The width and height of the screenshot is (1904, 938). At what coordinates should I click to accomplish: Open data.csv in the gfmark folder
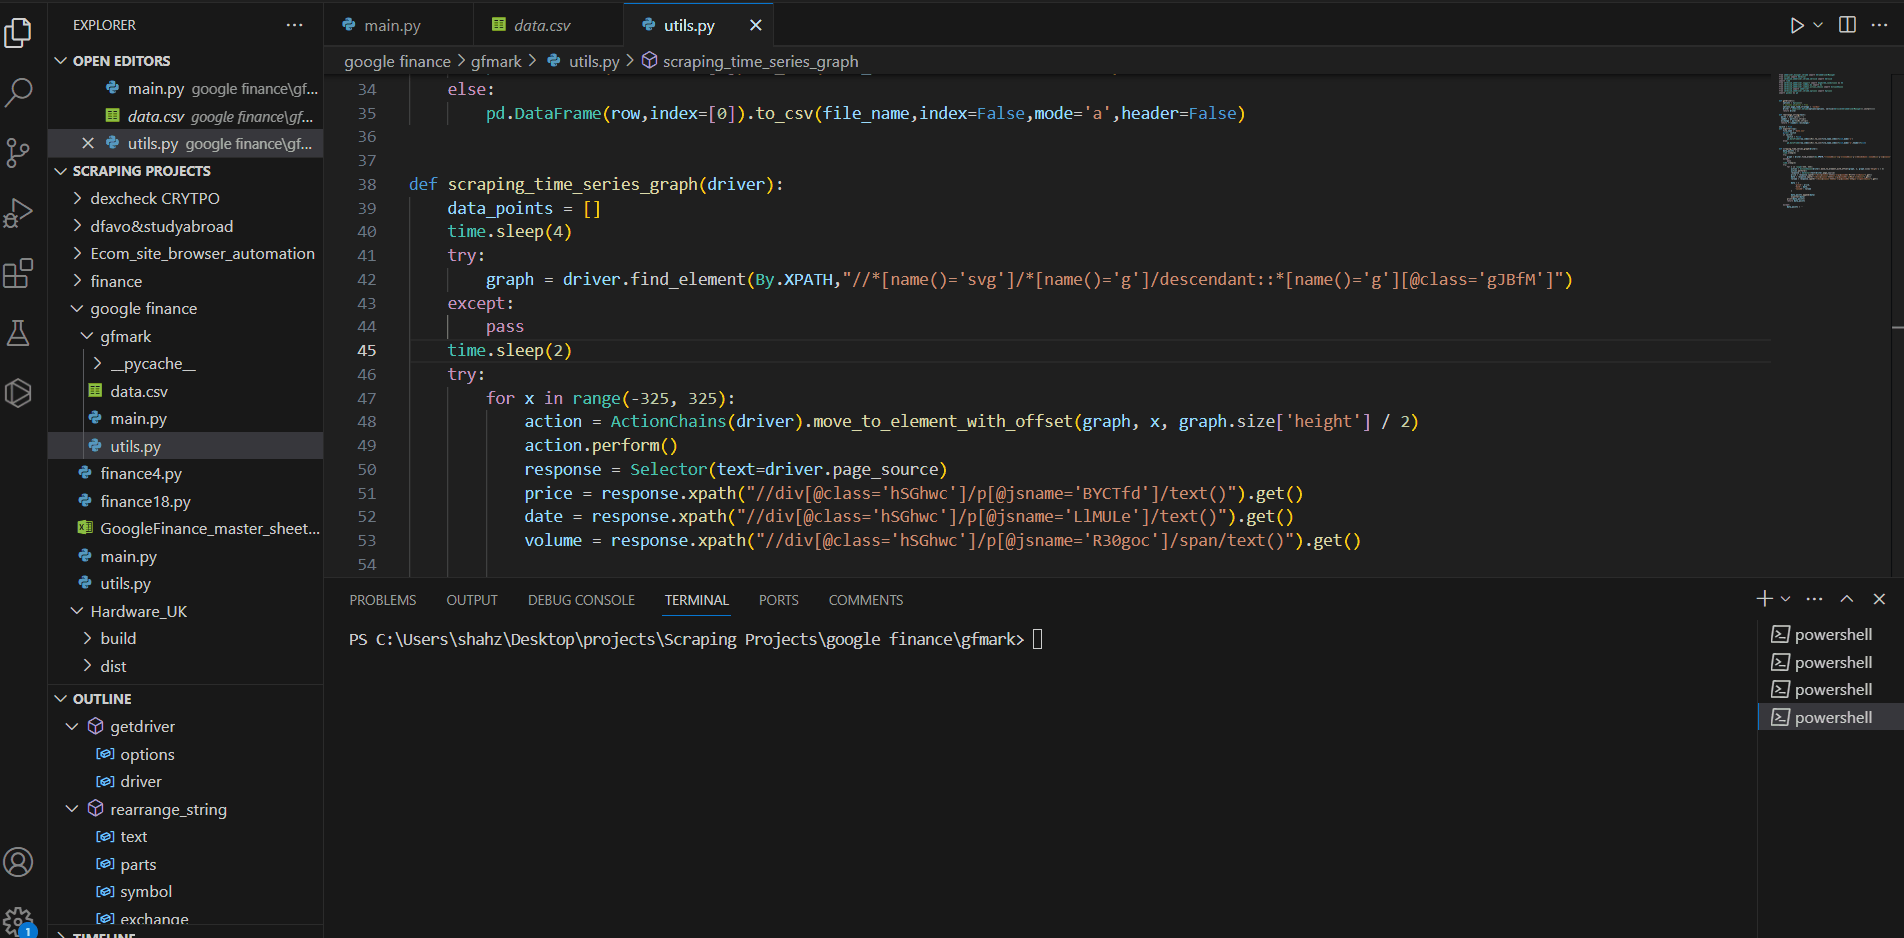[x=185, y=392]
